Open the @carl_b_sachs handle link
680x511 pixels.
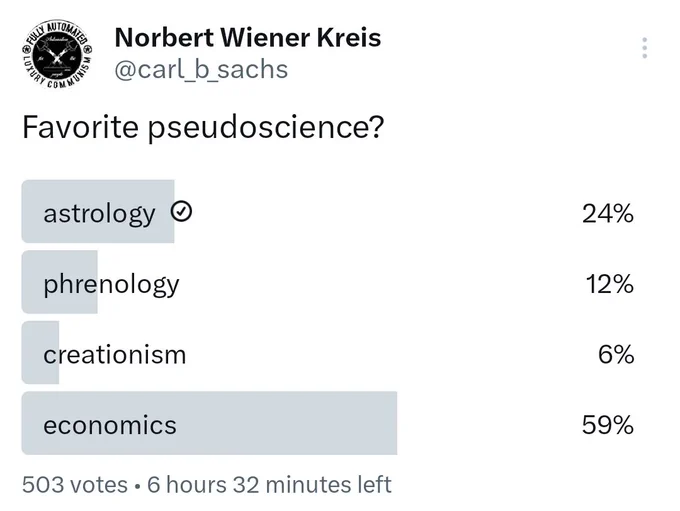(x=201, y=69)
